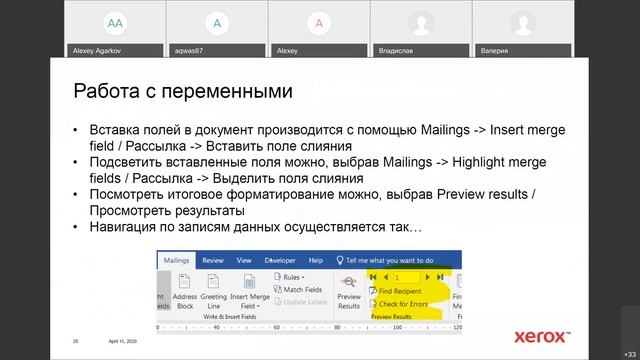
Task: Click the record number field
Action: pos(407,278)
